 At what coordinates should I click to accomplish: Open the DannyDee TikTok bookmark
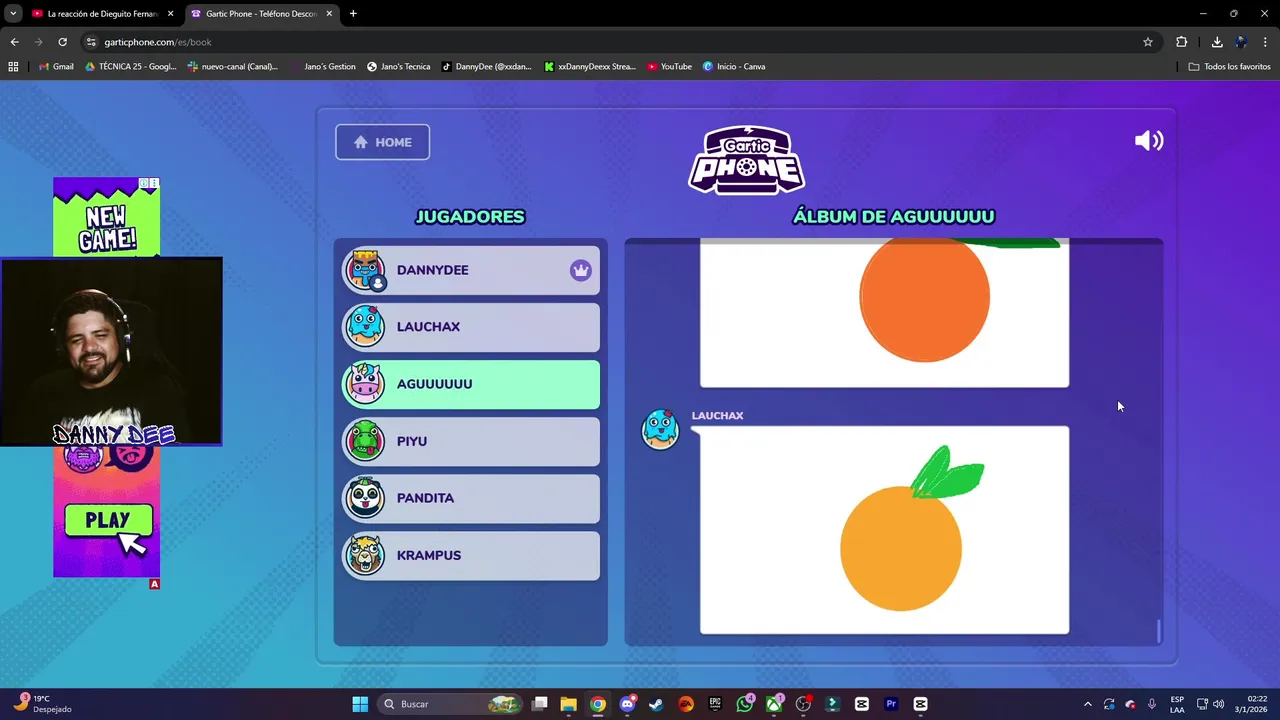[487, 67]
